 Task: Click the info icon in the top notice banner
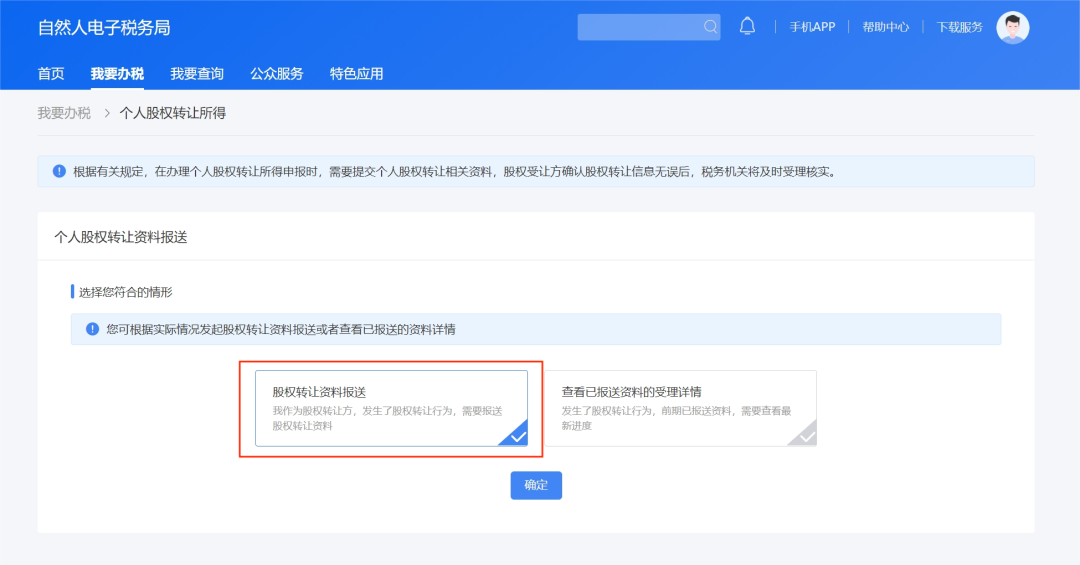tap(59, 171)
